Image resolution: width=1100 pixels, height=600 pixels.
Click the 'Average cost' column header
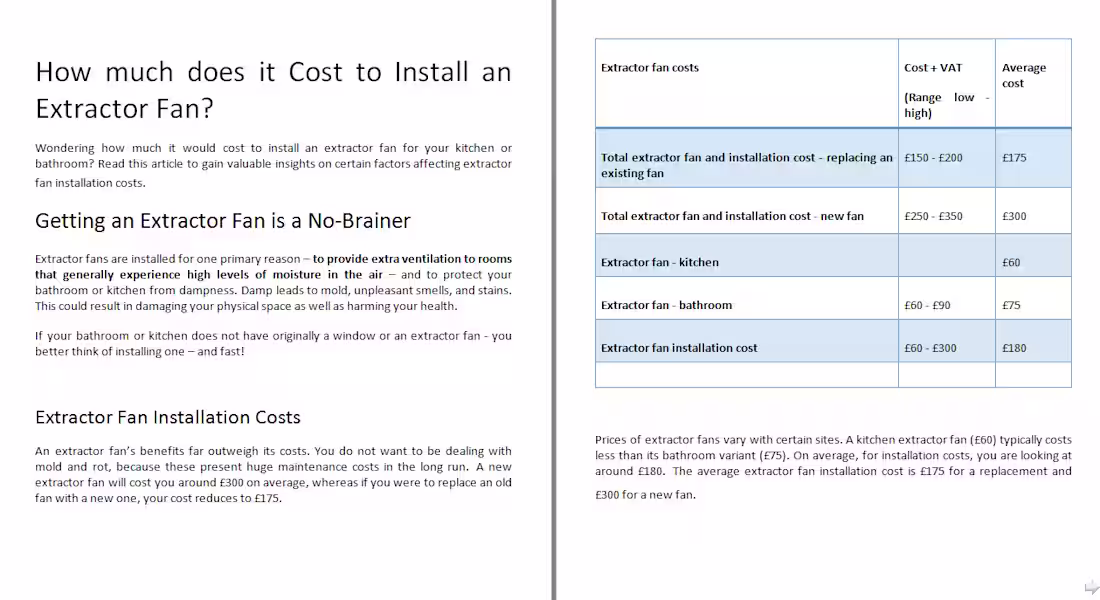click(x=1022, y=77)
